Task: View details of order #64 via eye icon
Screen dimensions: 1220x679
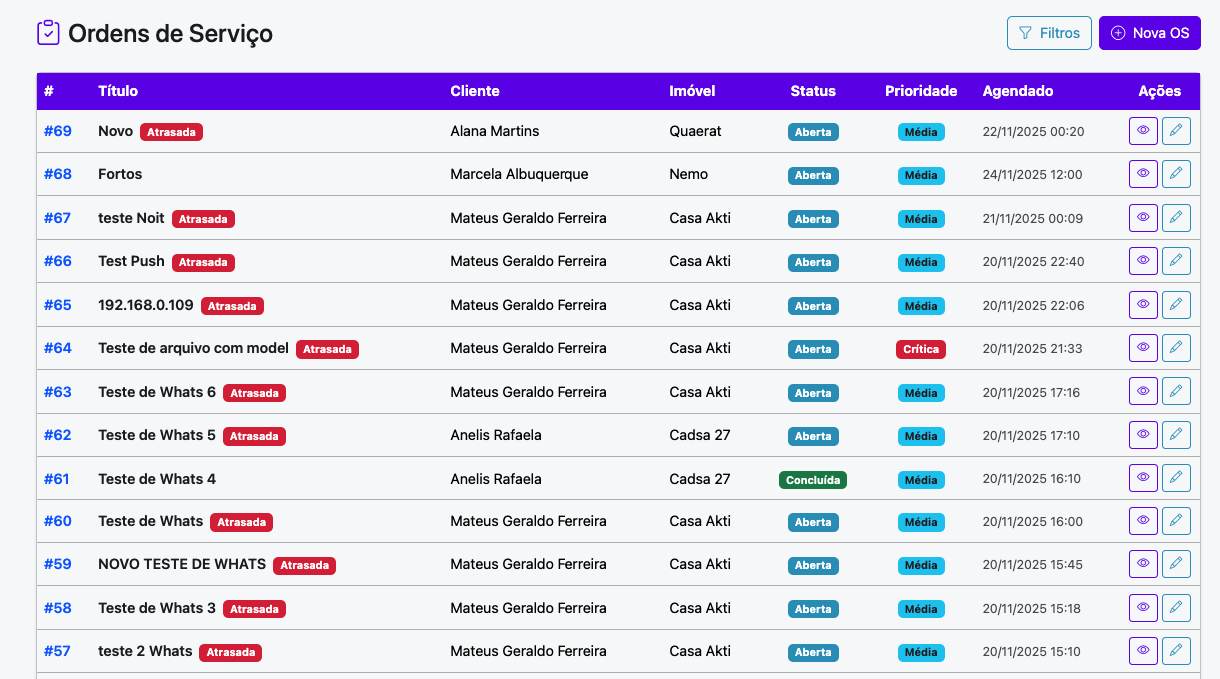Action: coord(1143,348)
